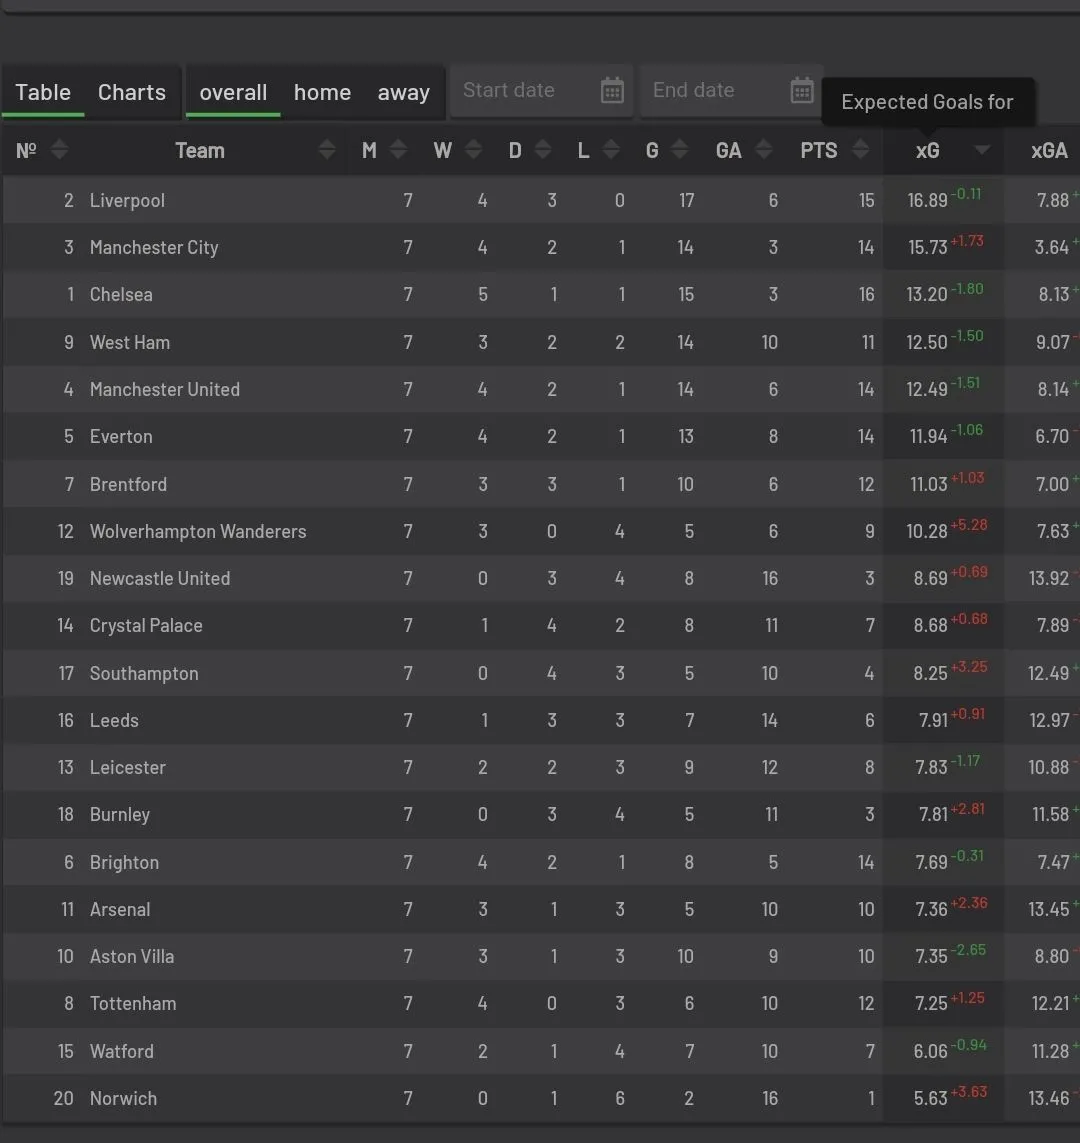The image size is (1080, 1143).
Task: Sort by matches M column arrows
Action: tap(398, 151)
